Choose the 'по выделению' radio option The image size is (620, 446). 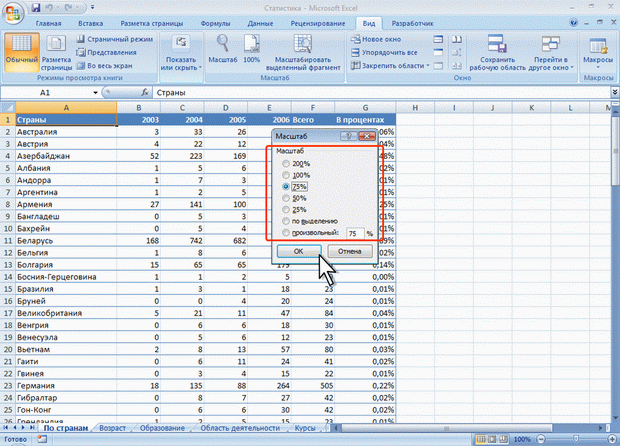(x=287, y=221)
